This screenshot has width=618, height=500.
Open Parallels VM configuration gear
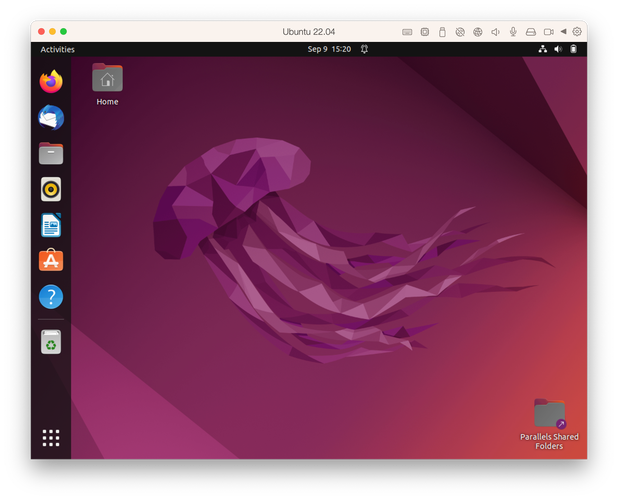pos(577,32)
